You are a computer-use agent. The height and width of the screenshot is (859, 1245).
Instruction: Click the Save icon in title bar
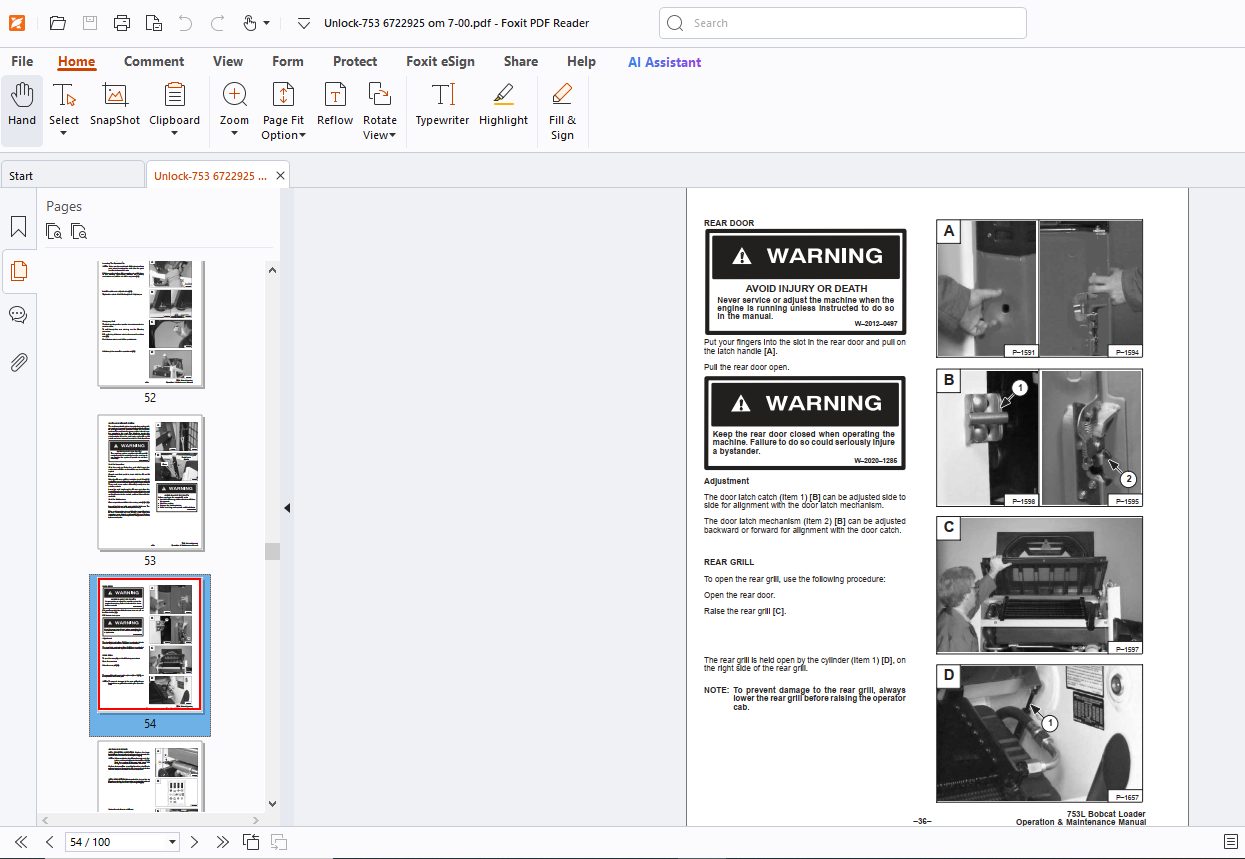[x=89, y=23]
